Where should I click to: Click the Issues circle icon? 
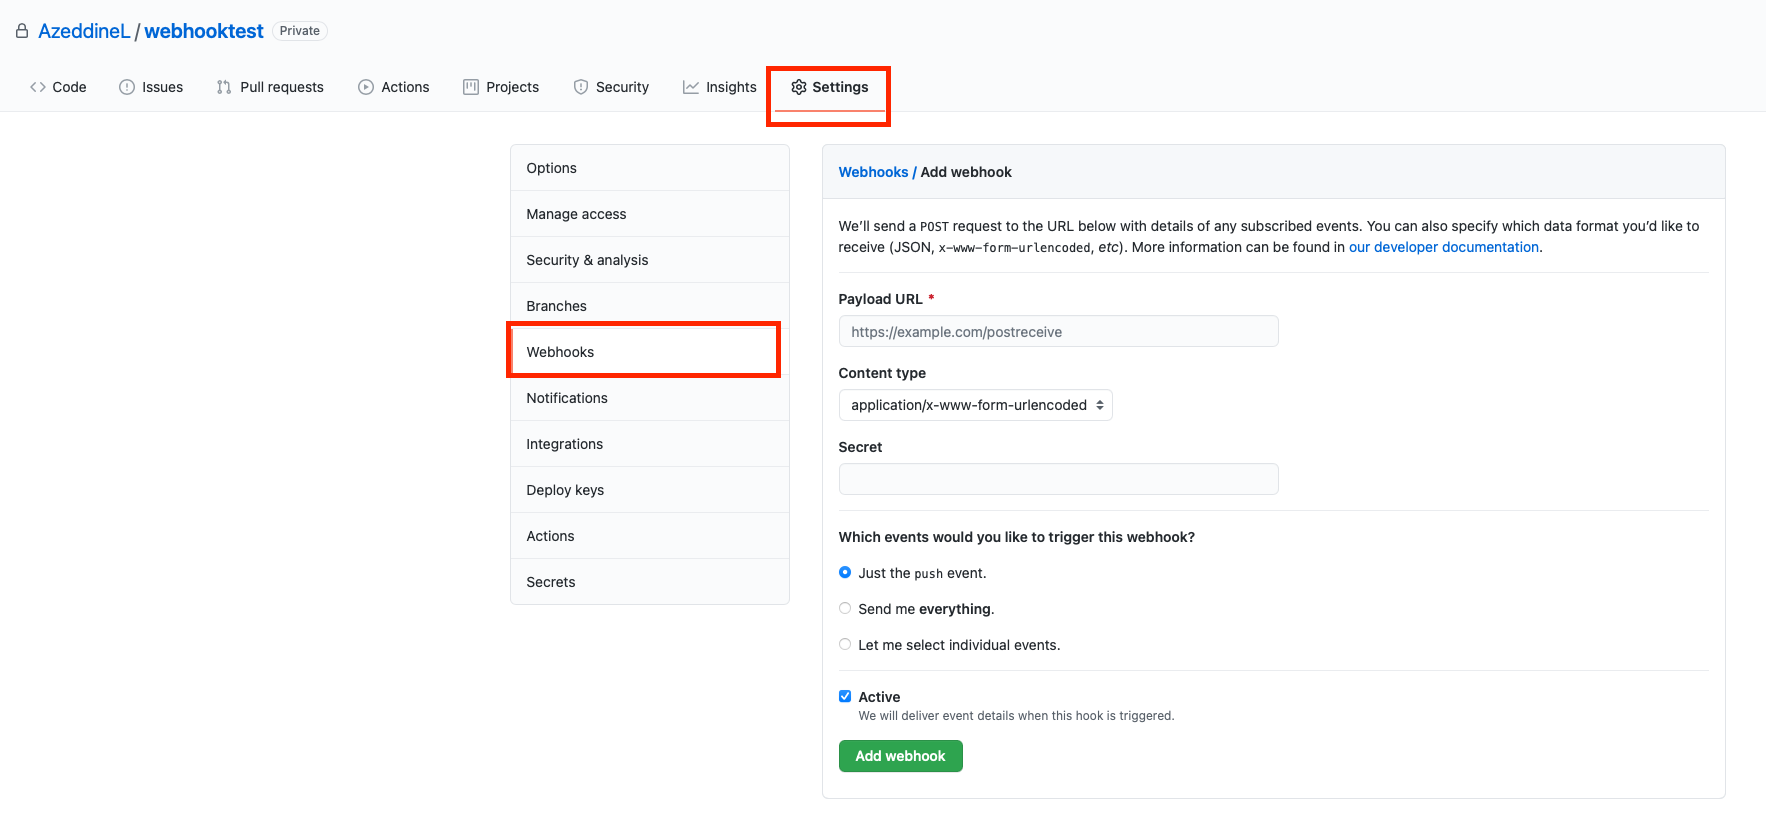tap(127, 87)
